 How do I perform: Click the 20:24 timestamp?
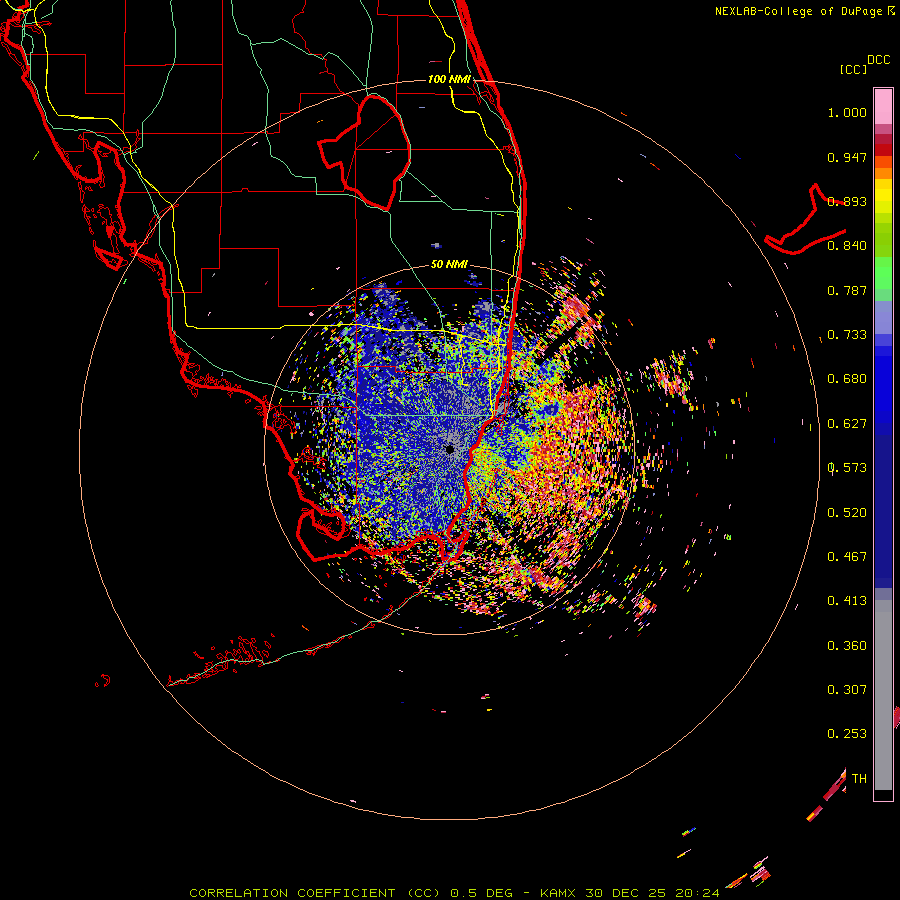[x=697, y=893]
